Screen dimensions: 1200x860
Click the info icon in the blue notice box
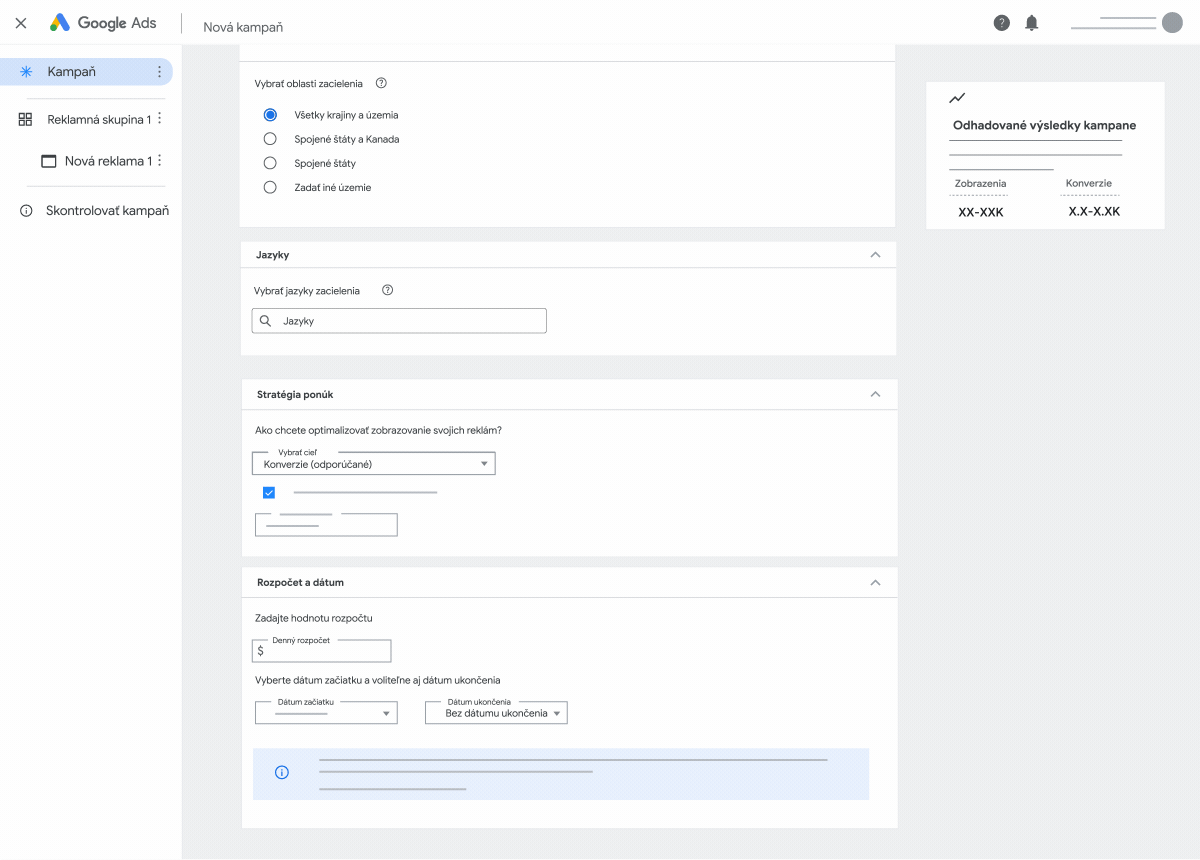tap(282, 773)
